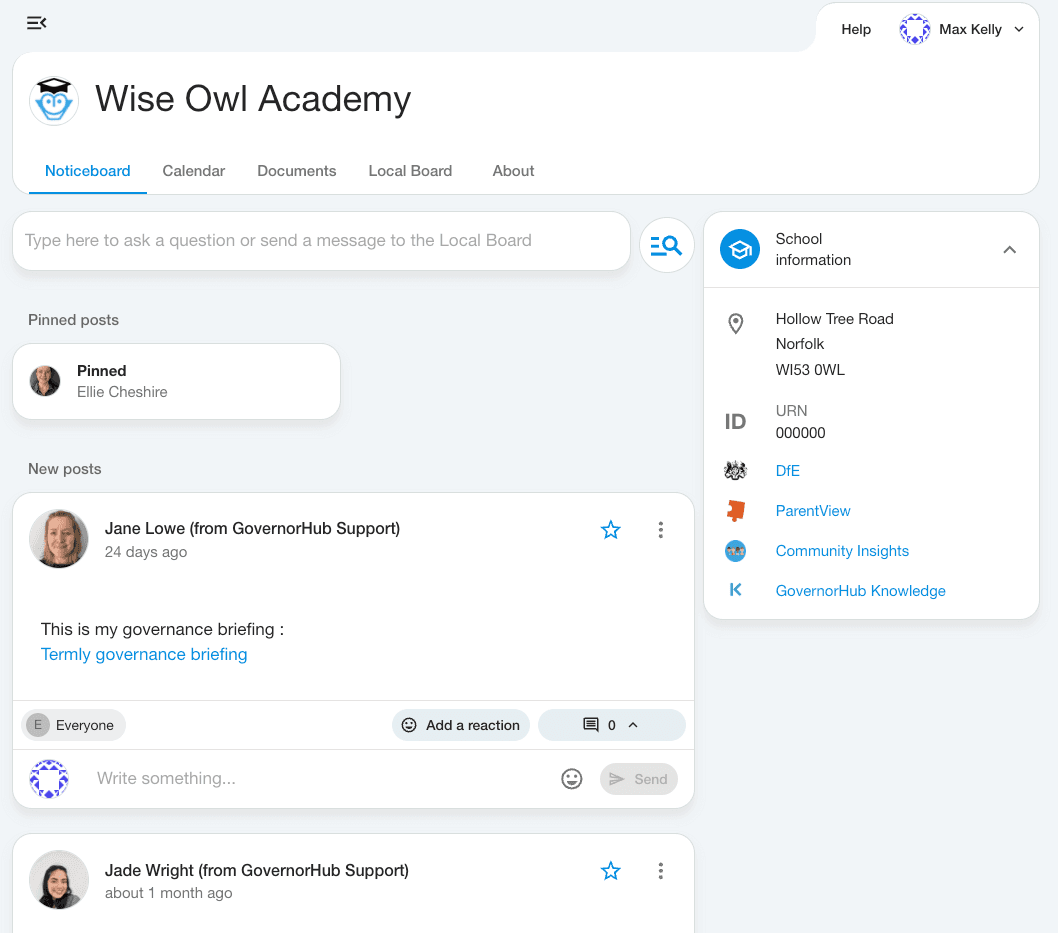This screenshot has width=1058, height=933.
Task: Open the Max Kelly user dropdown
Action: coord(964,30)
